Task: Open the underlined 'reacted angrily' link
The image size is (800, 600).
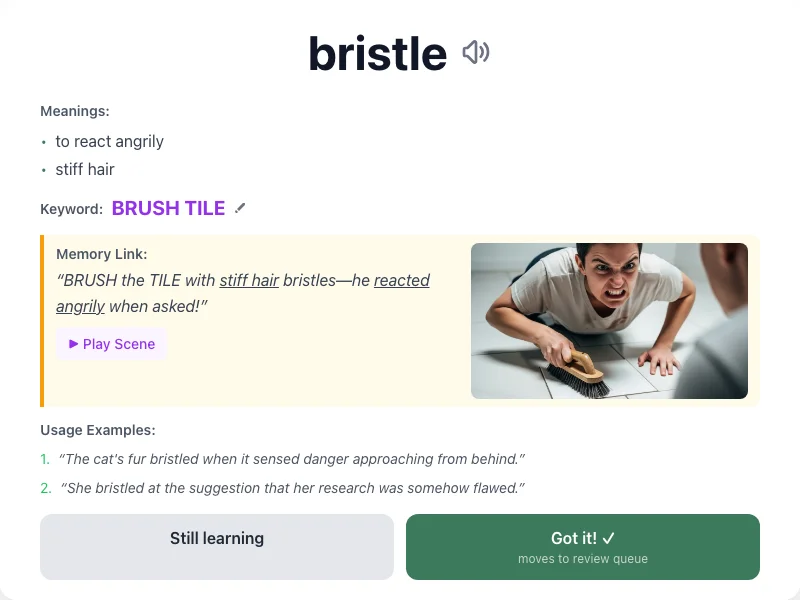Action: click(402, 280)
